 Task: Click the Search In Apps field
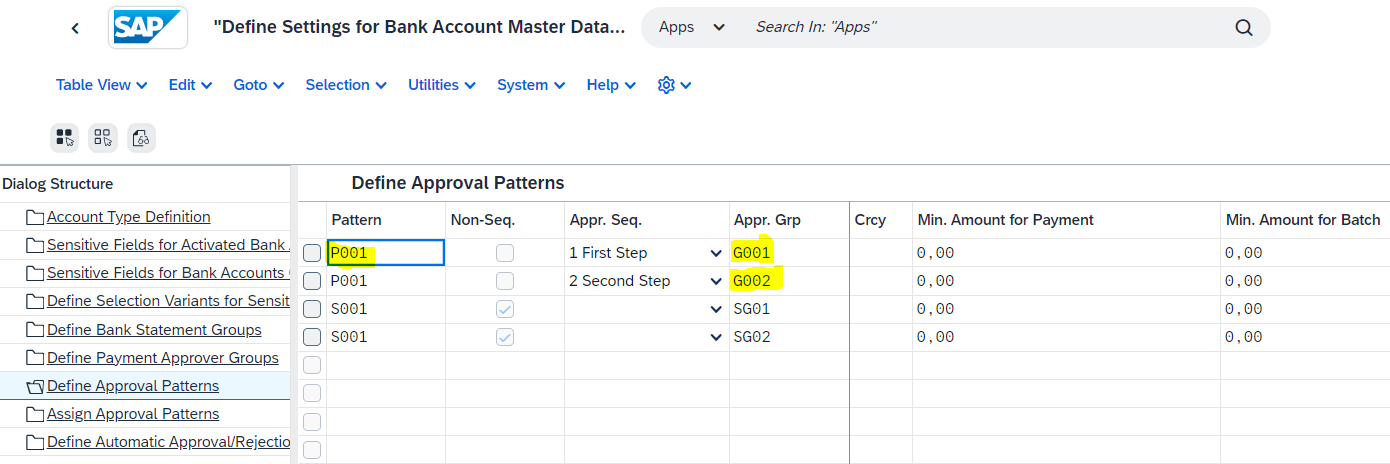tap(985, 27)
